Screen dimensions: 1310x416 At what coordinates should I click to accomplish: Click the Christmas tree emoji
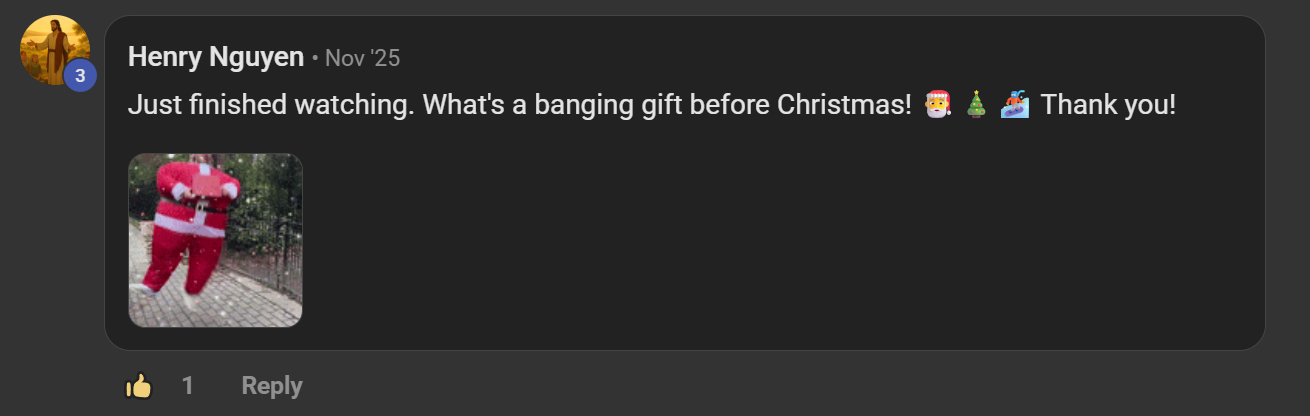pyautogui.click(x=976, y=104)
